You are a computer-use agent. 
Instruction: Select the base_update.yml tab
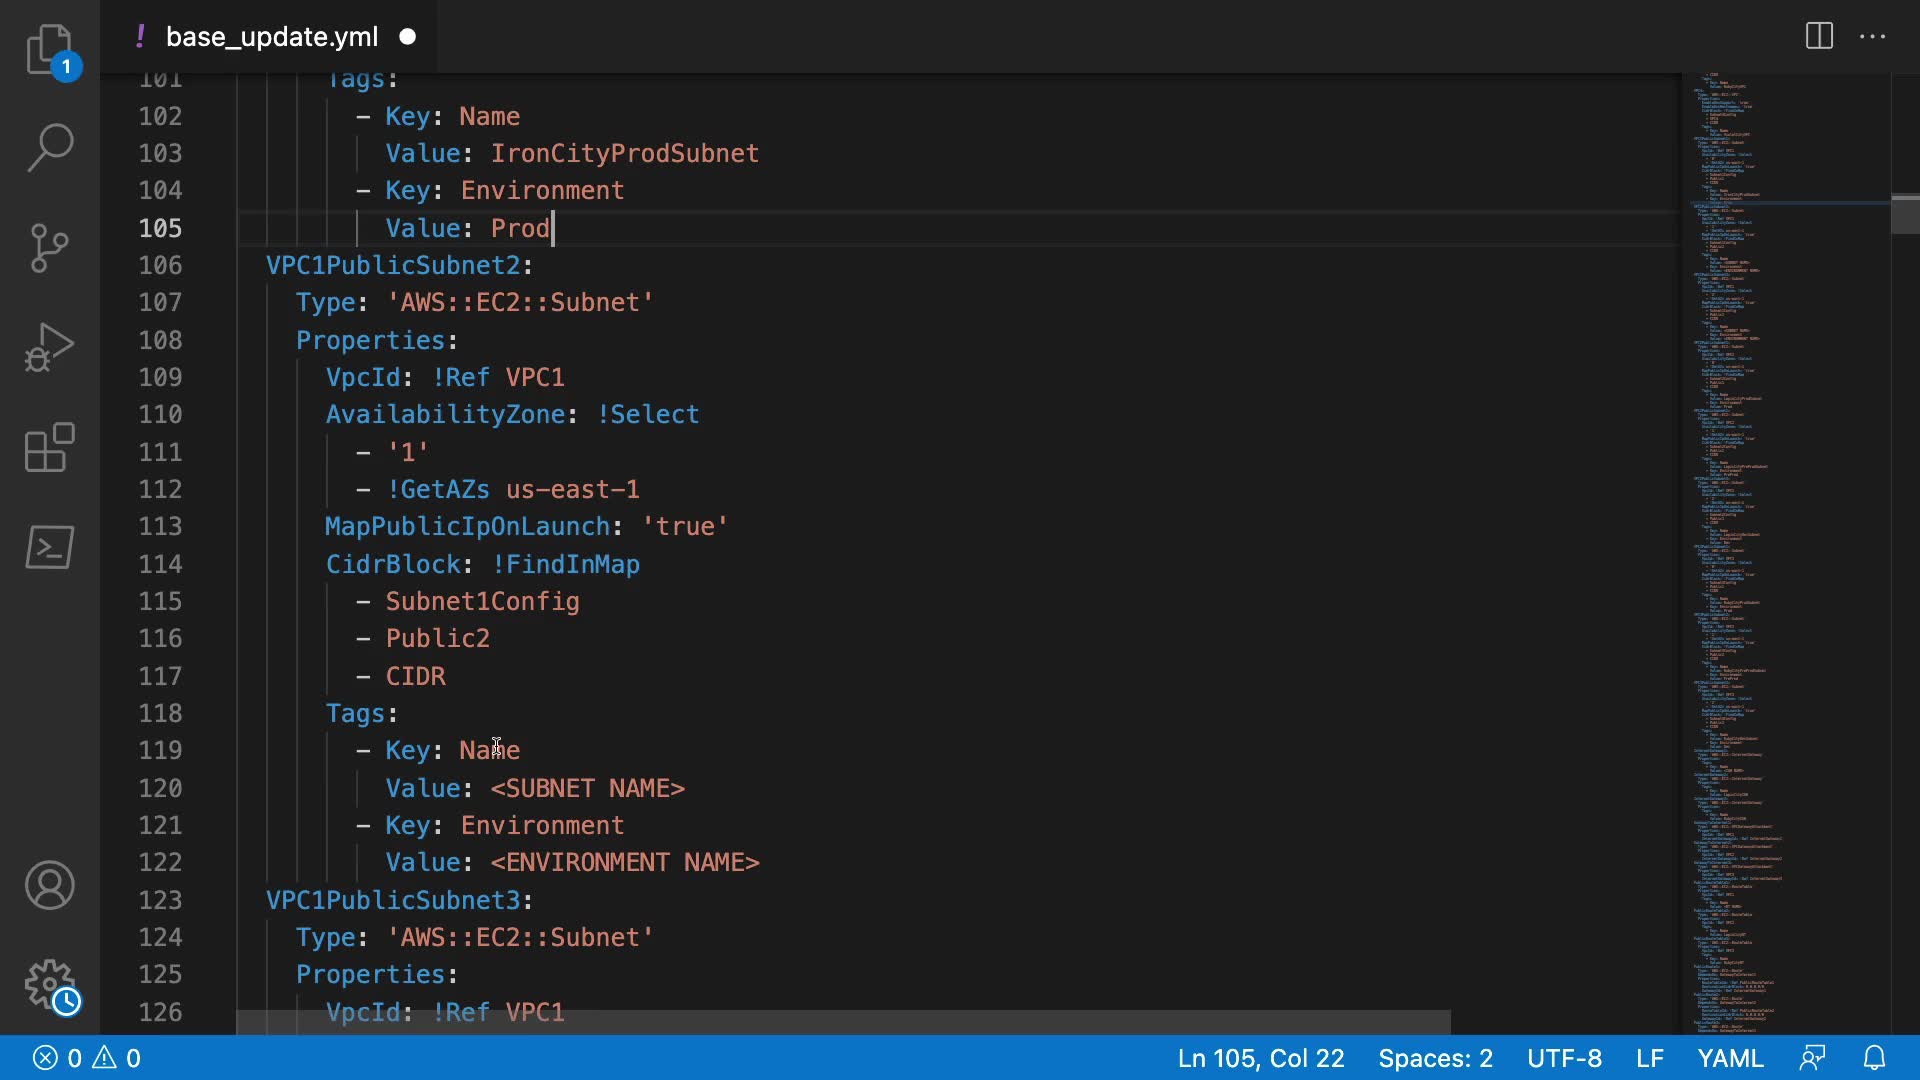[x=271, y=37]
